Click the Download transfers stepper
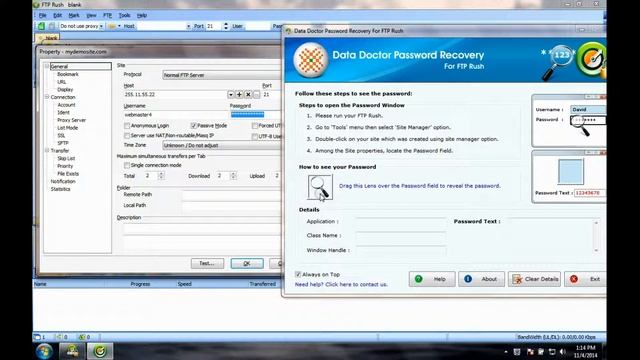 click(233, 176)
